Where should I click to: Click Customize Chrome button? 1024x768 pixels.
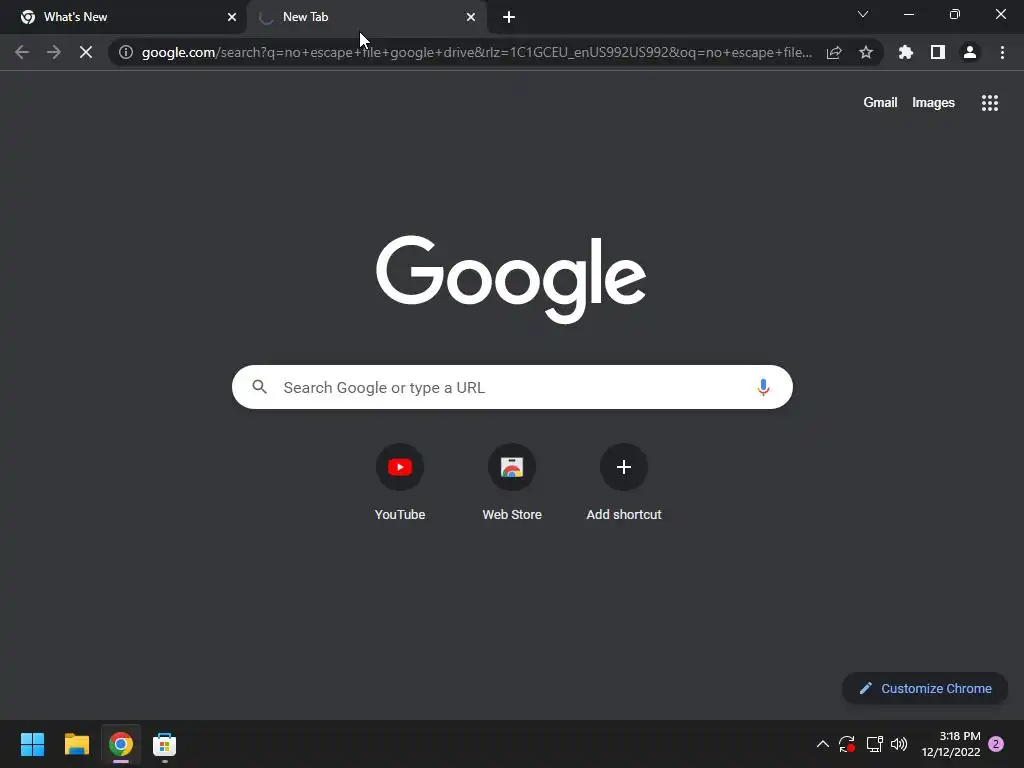coord(925,688)
